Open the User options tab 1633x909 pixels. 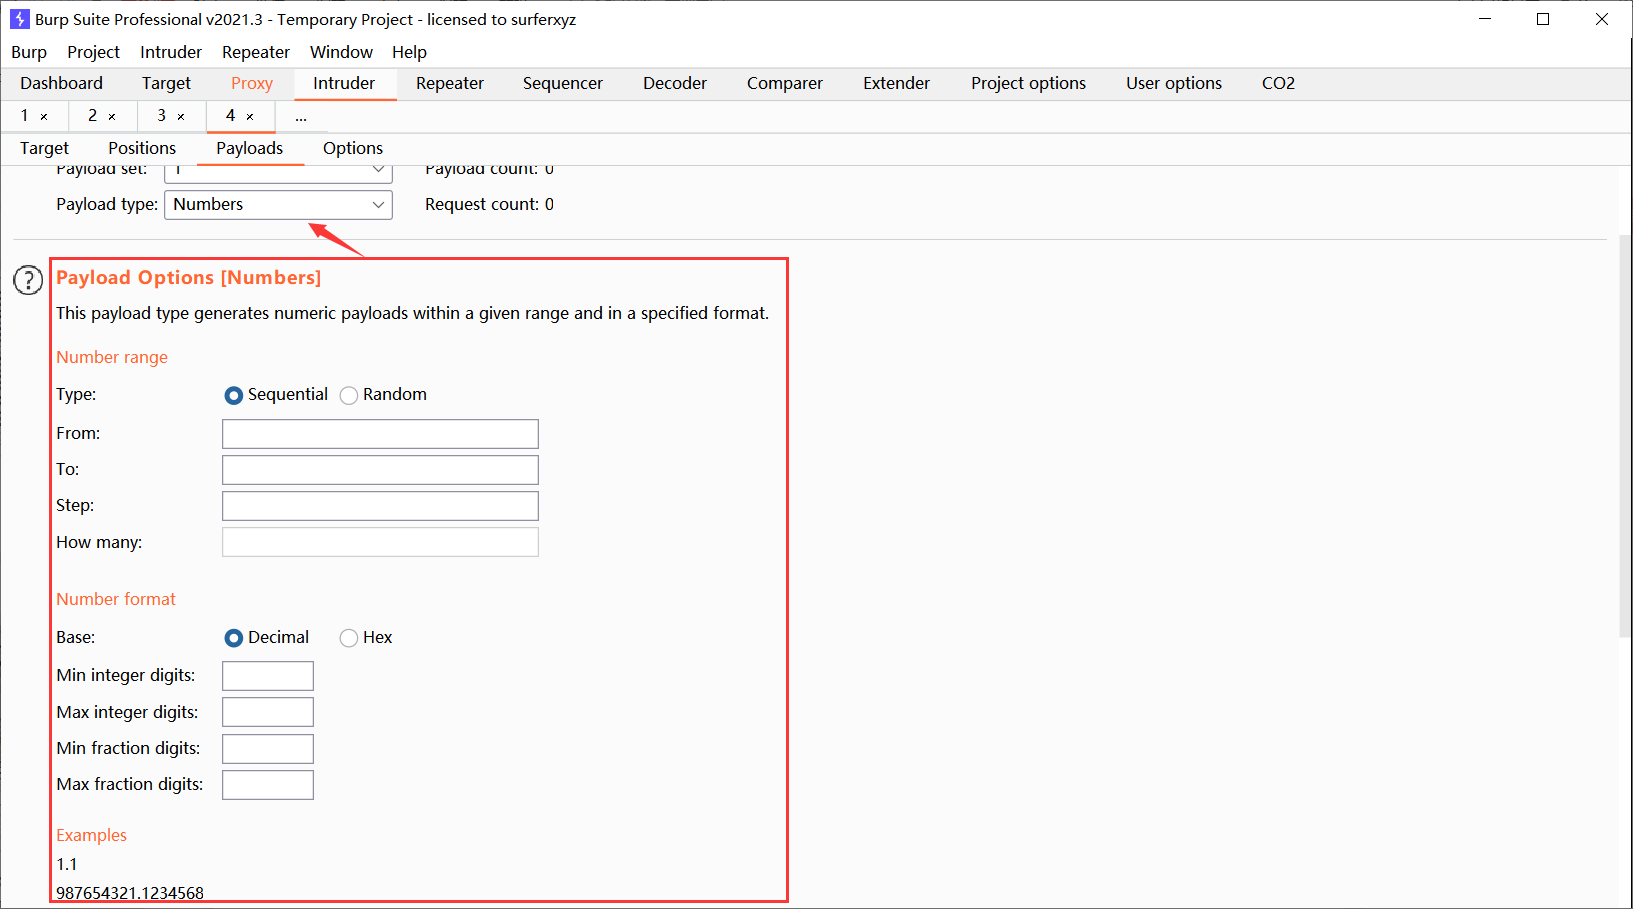point(1174,84)
